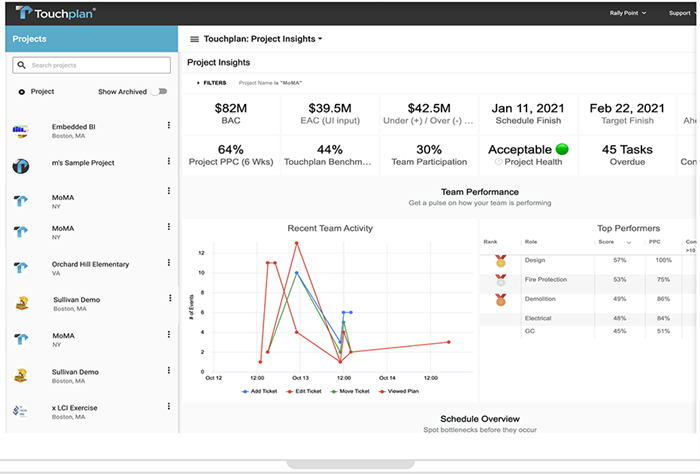Open kebab menu for m's Sample Project
The width and height of the screenshot is (700, 474).
tap(168, 162)
